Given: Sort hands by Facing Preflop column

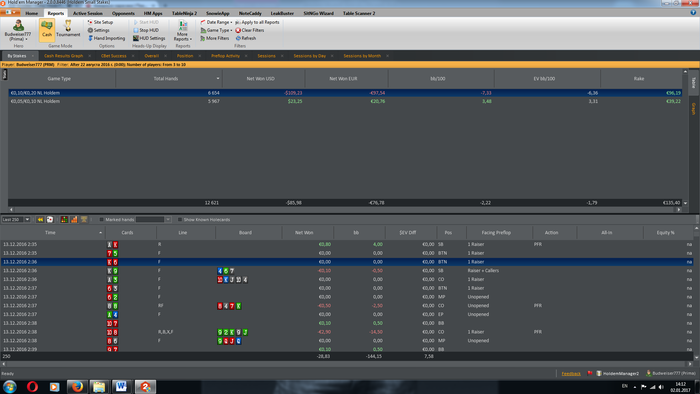Looking at the screenshot, I should point(496,232).
